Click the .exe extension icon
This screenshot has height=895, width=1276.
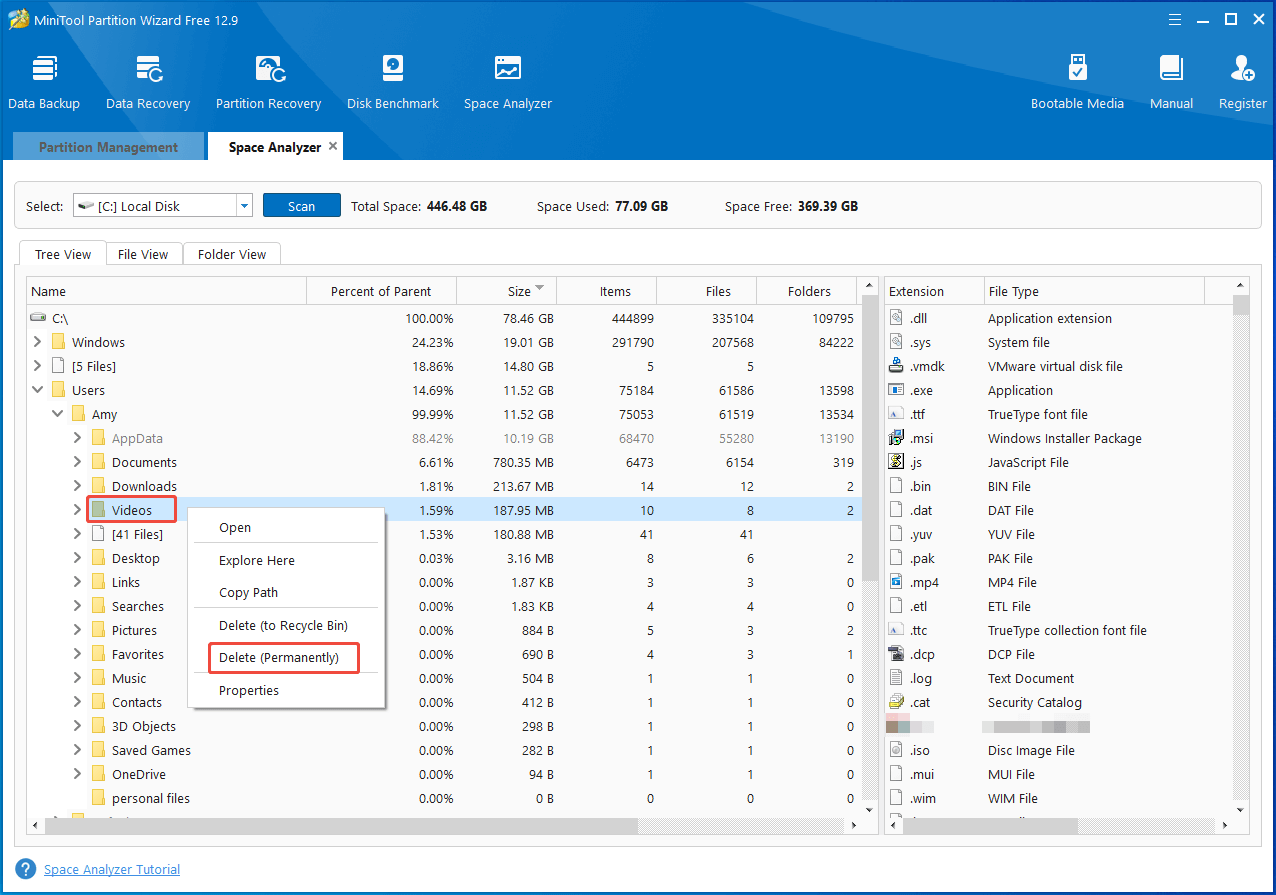pyautogui.click(x=897, y=390)
